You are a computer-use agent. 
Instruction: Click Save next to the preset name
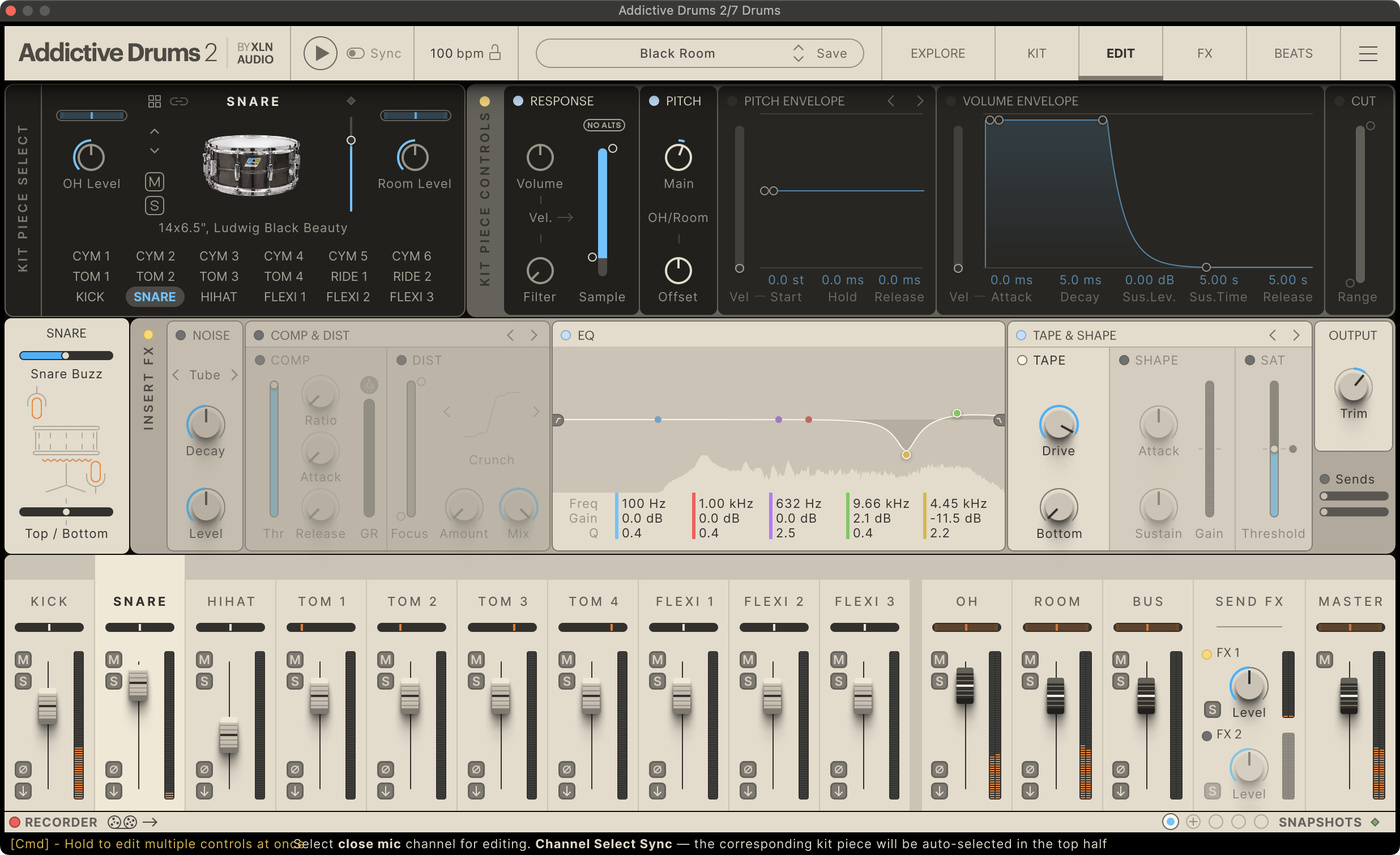(x=832, y=53)
